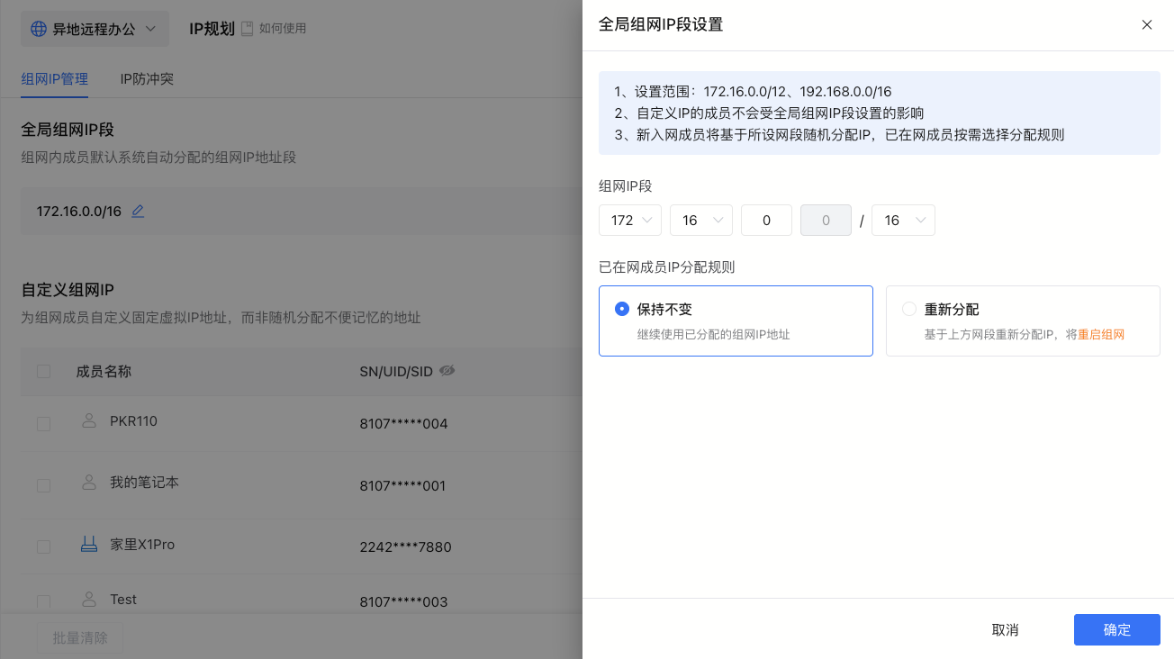Click the third octet input field showing 0
1174x659 pixels.
coord(767,220)
